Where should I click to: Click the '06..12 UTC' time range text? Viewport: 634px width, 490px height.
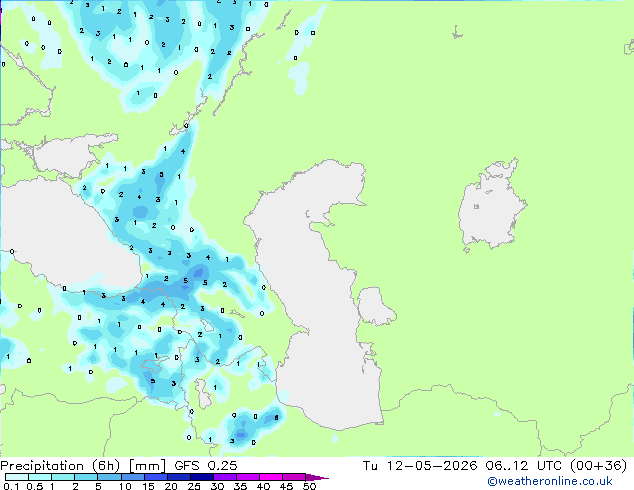(x=524, y=466)
